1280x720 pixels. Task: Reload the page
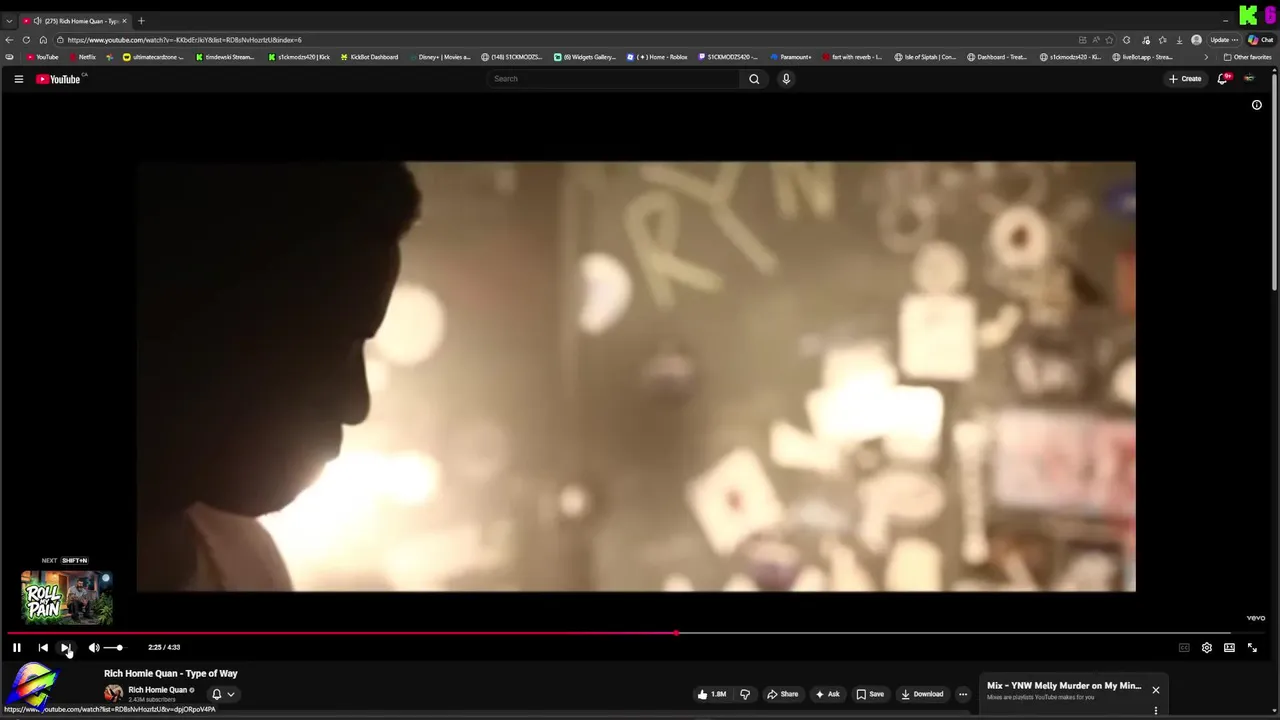coord(27,40)
